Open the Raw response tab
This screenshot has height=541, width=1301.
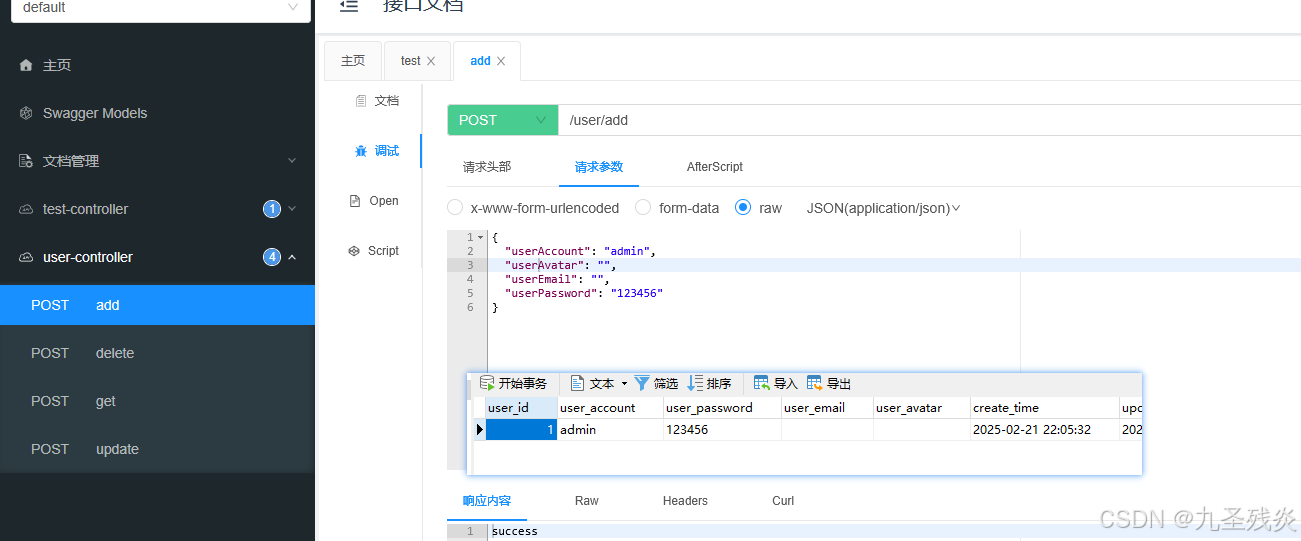(587, 501)
